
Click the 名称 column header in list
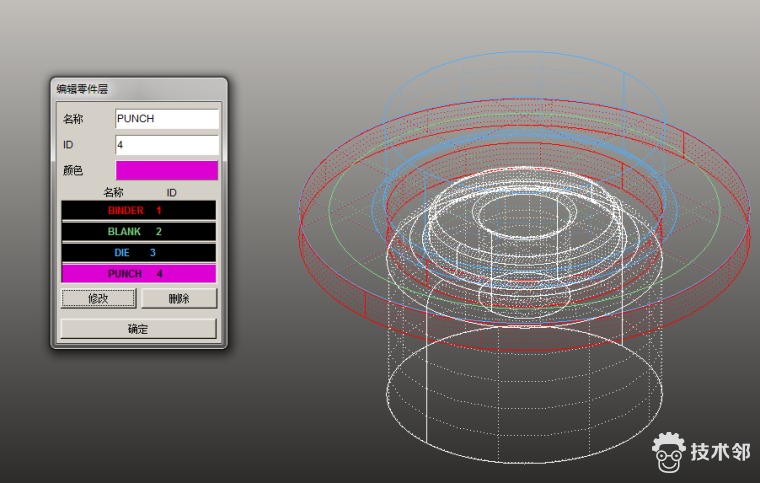tap(113, 192)
